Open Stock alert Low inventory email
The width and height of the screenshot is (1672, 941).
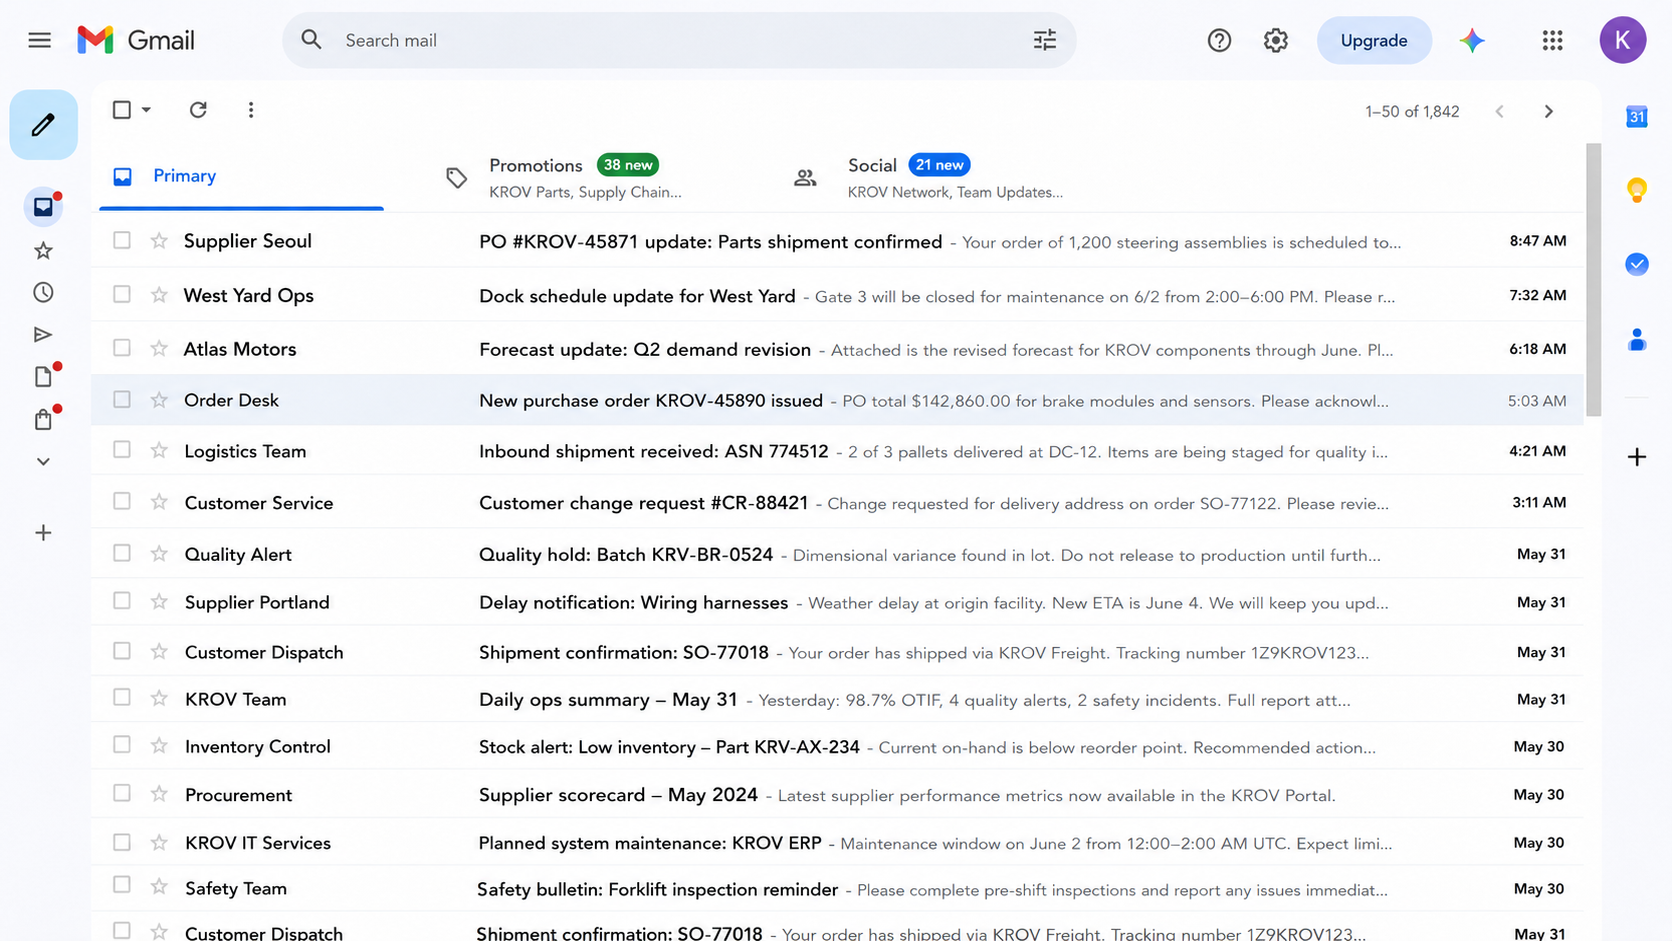(x=837, y=746)
